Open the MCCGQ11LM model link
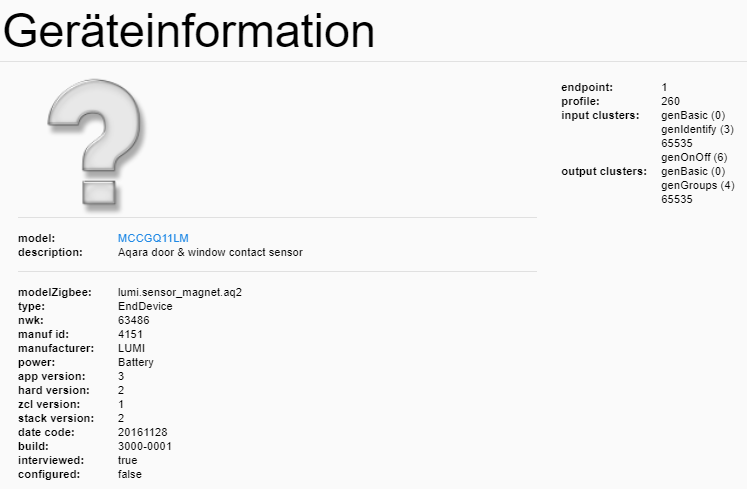 point(153,238)
